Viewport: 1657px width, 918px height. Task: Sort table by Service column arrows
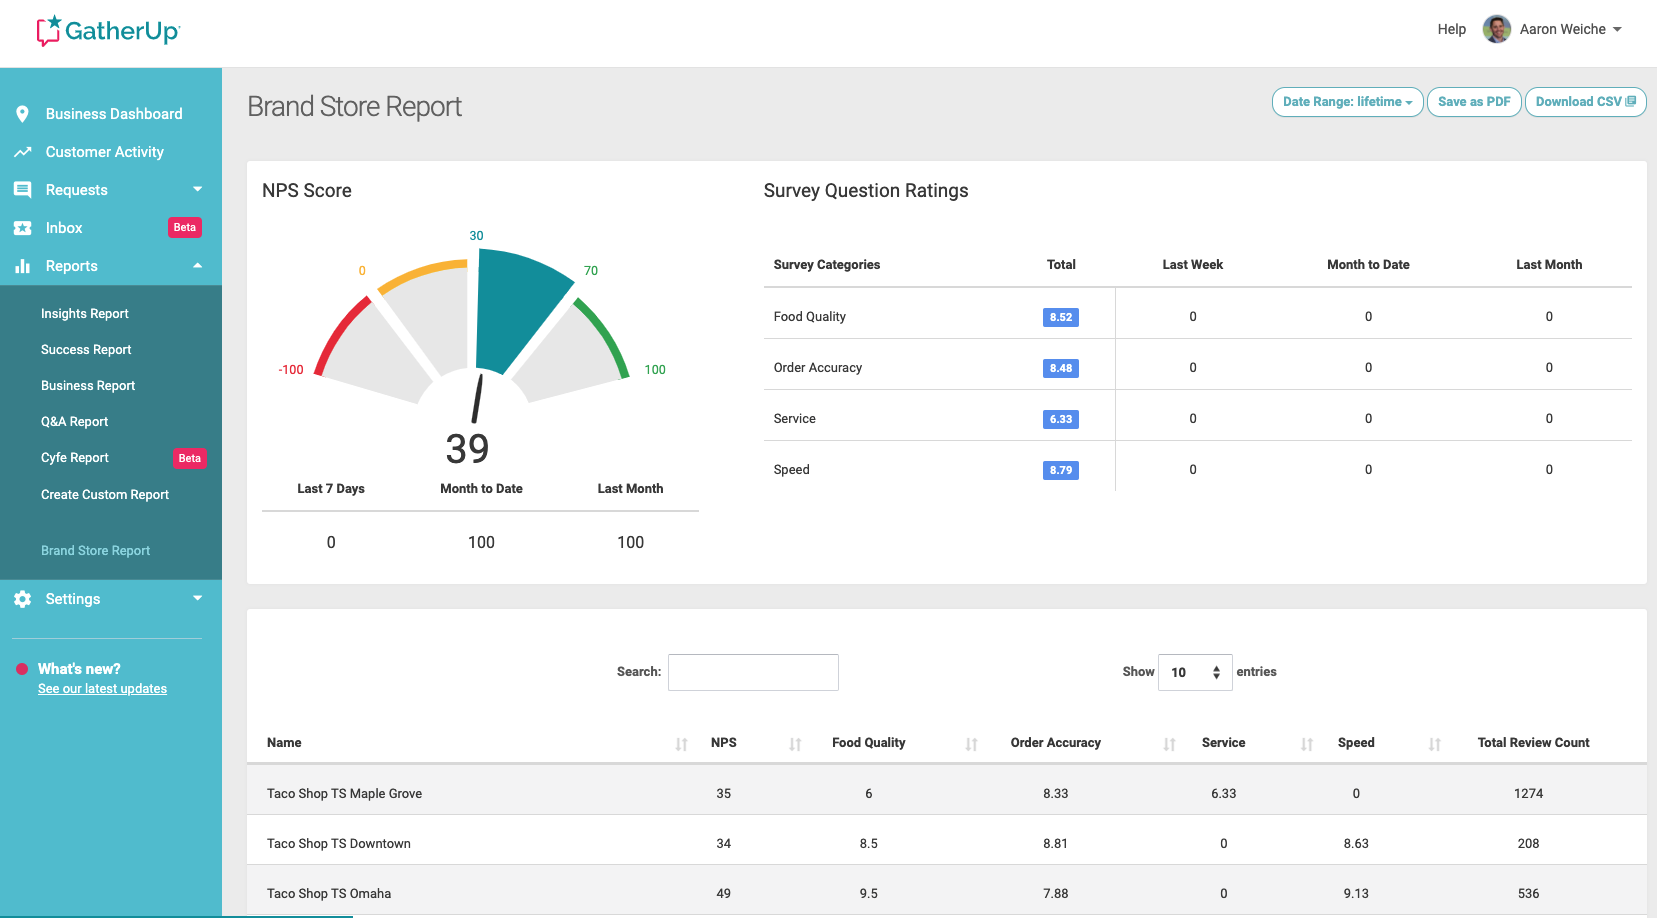coord(1306,744)
